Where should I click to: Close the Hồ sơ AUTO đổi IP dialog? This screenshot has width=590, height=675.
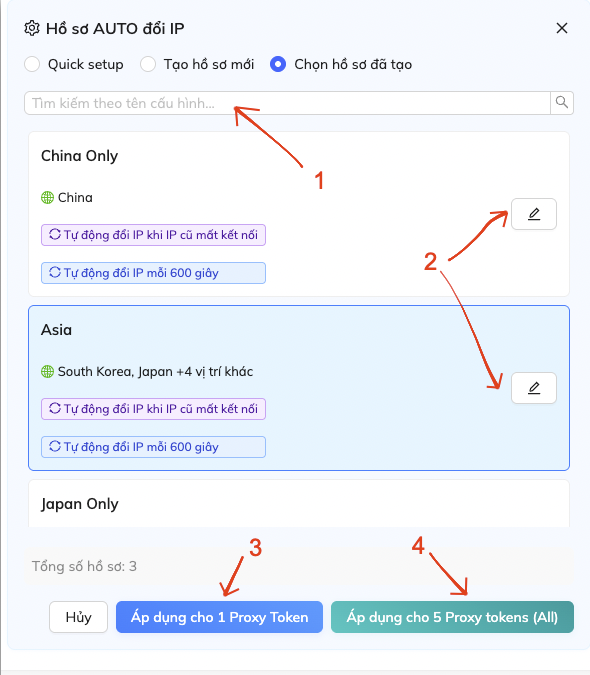pyautogui.click(x=562, y=28)
